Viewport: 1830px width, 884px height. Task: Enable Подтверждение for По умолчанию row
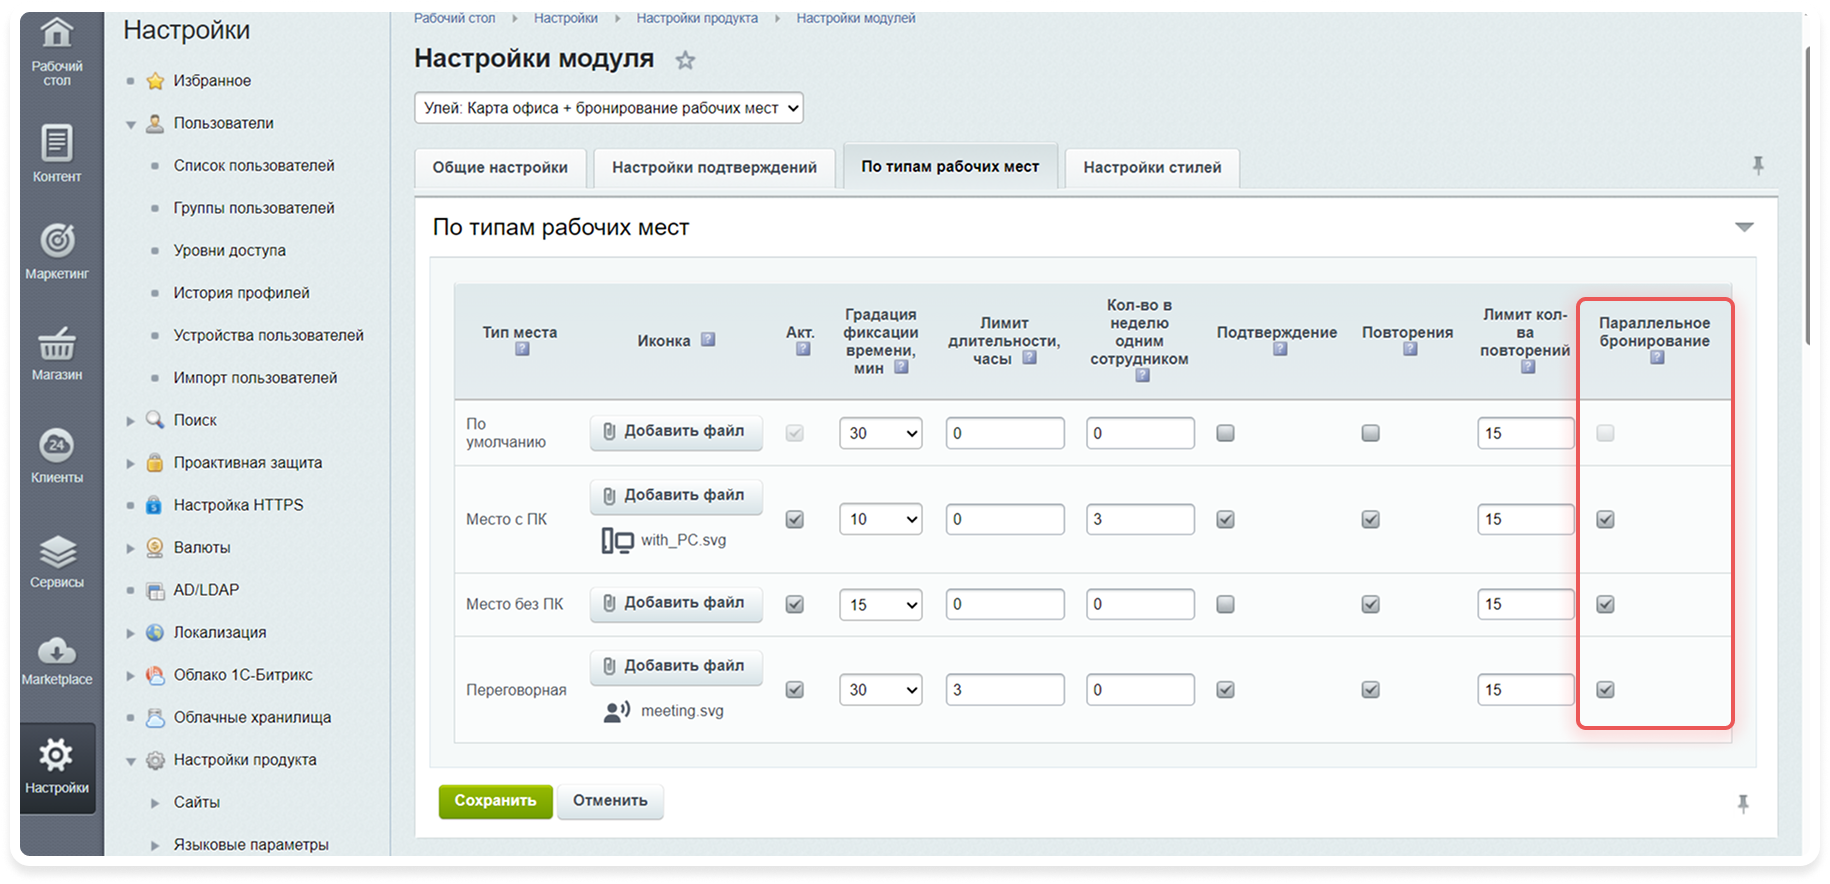click(x=1225, y=433)
